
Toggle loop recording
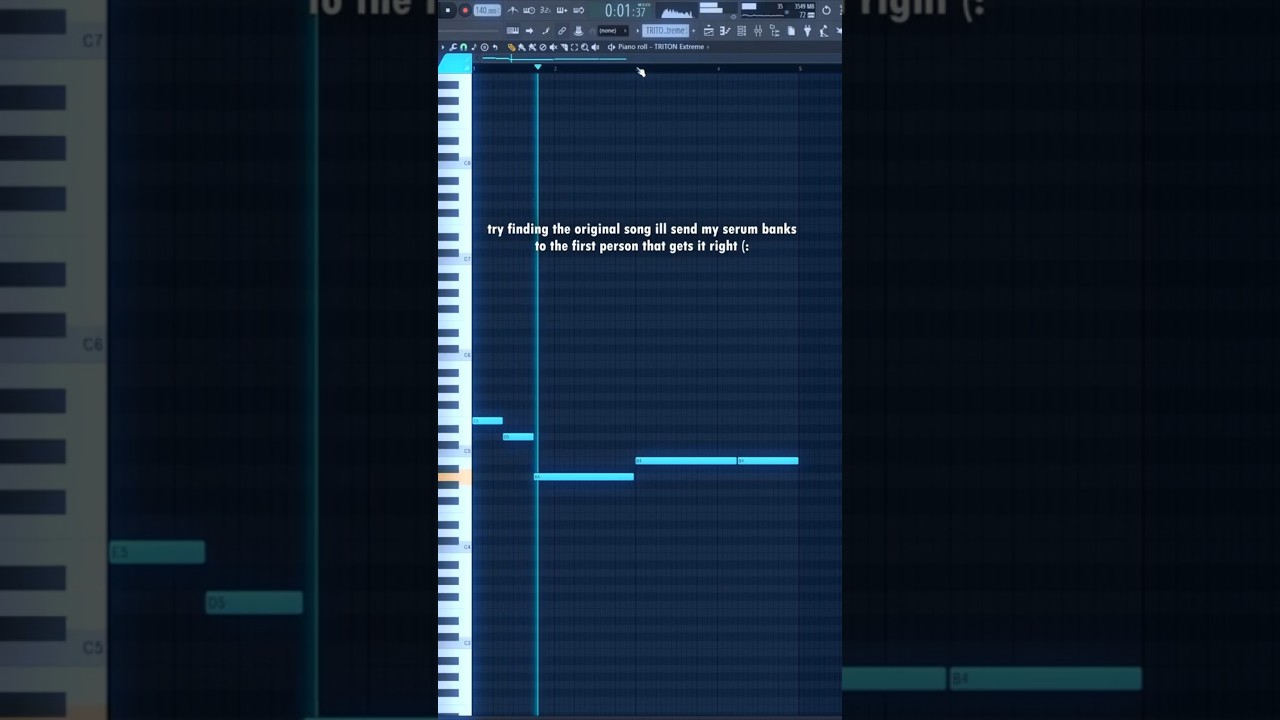[x=578, y=10]
